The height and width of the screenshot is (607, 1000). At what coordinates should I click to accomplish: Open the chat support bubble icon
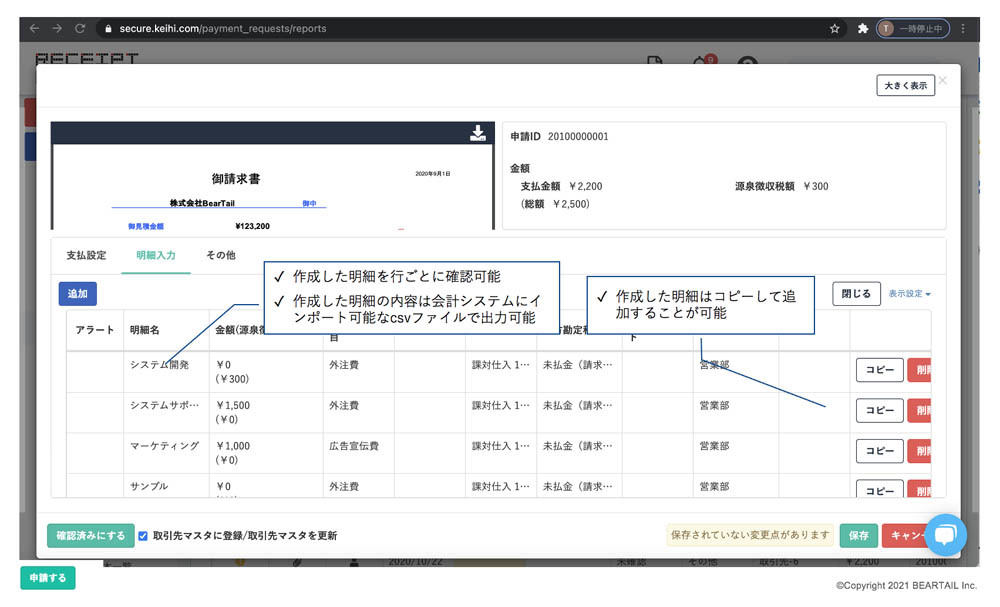coord(945,534)
